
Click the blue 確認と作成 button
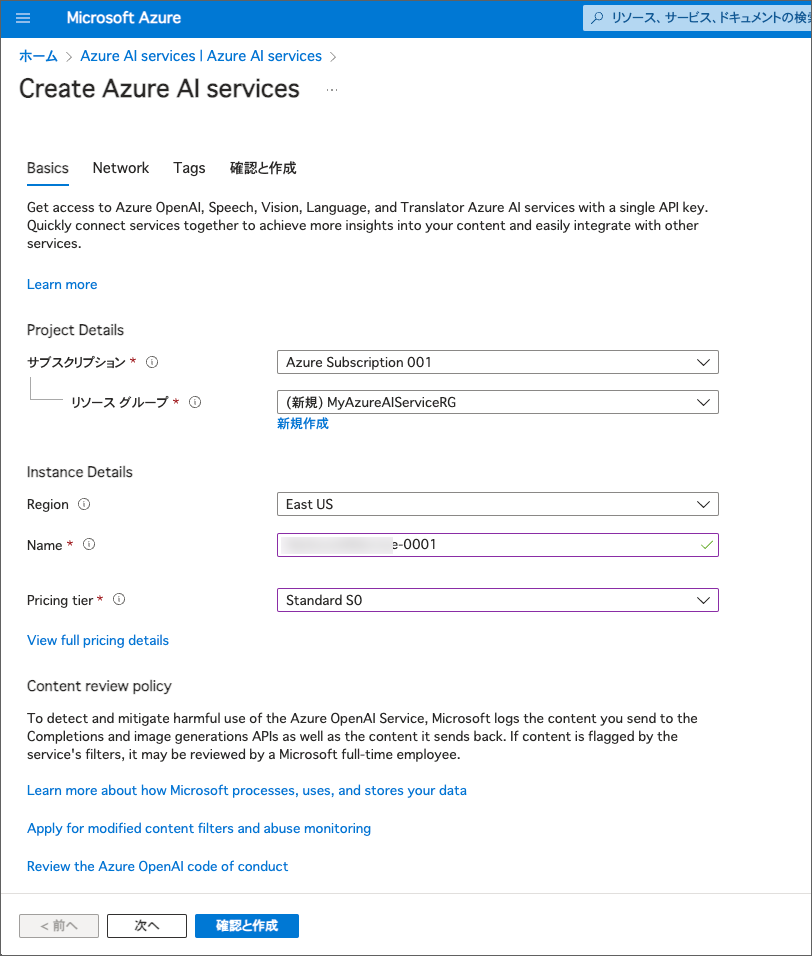click(247, 926)
